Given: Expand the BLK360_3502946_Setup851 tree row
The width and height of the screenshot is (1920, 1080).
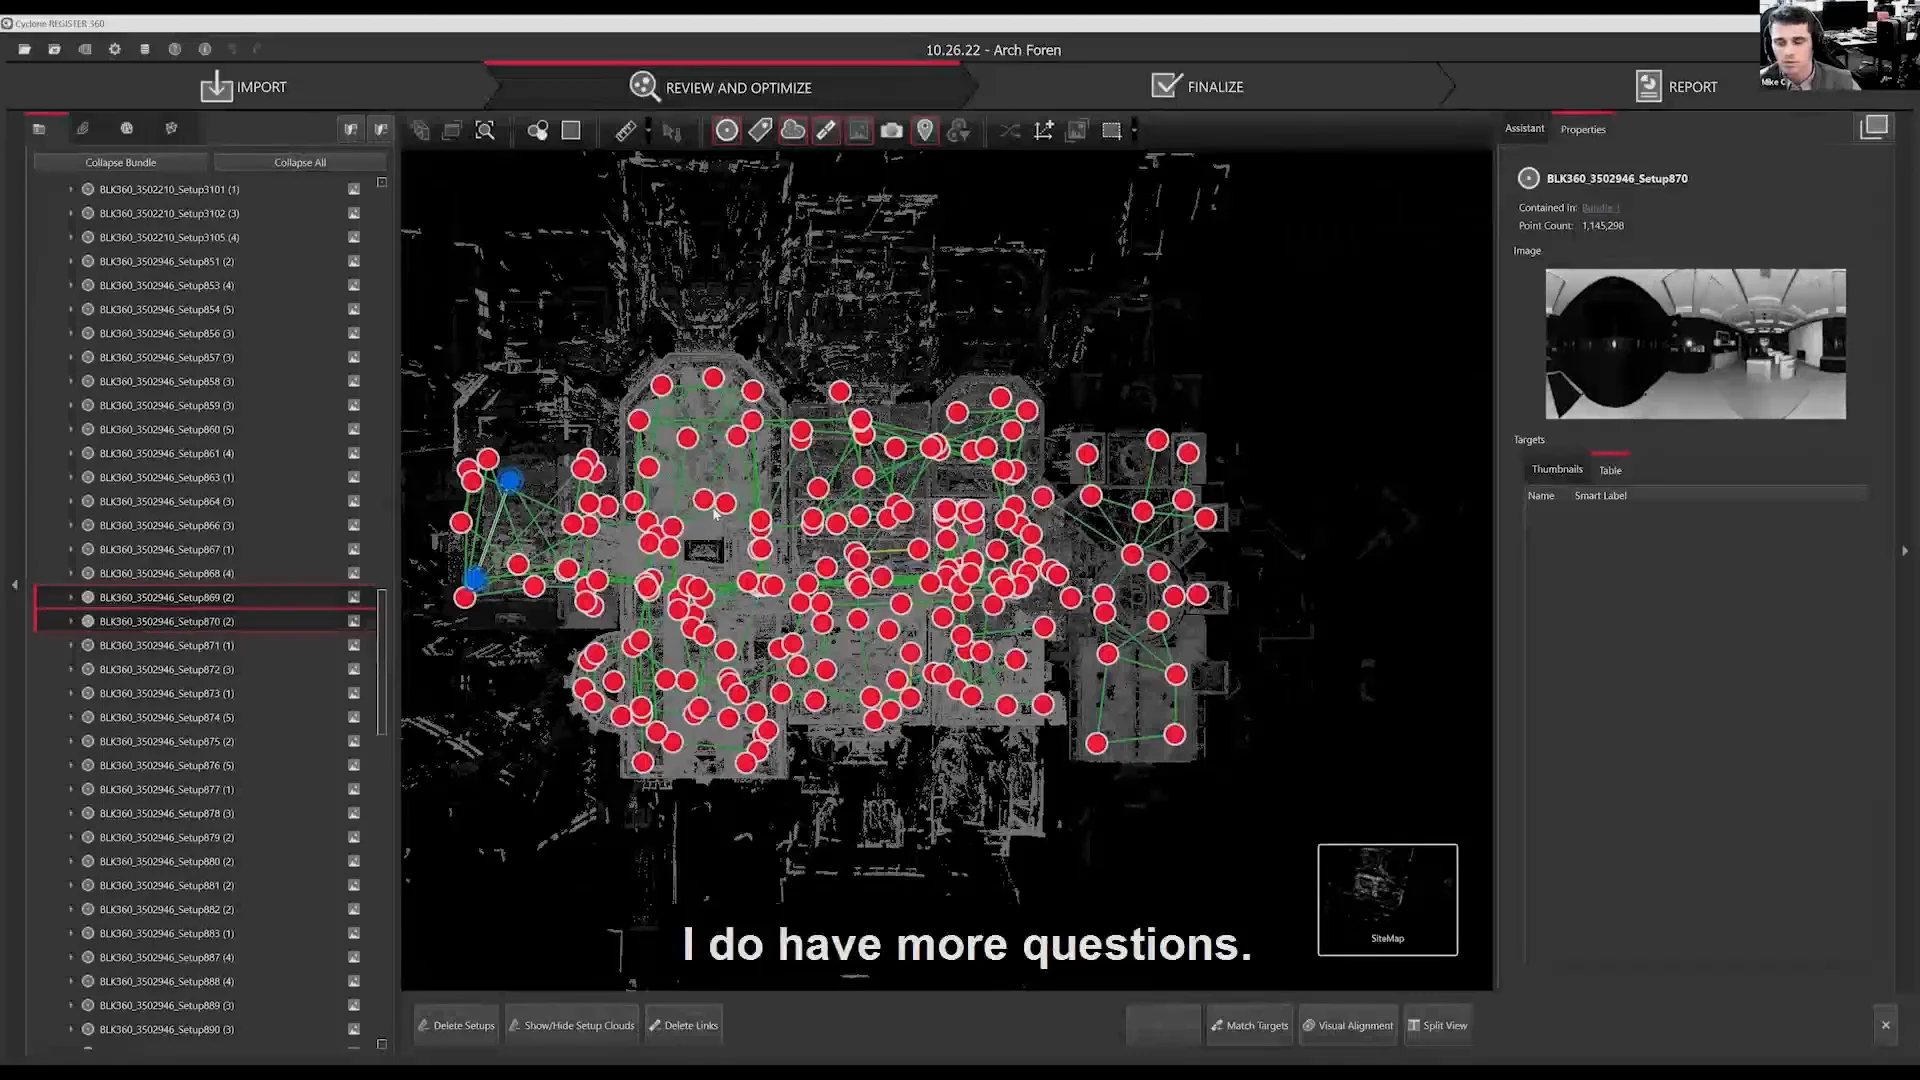Looking at the screenshot, I should (71, 261).
